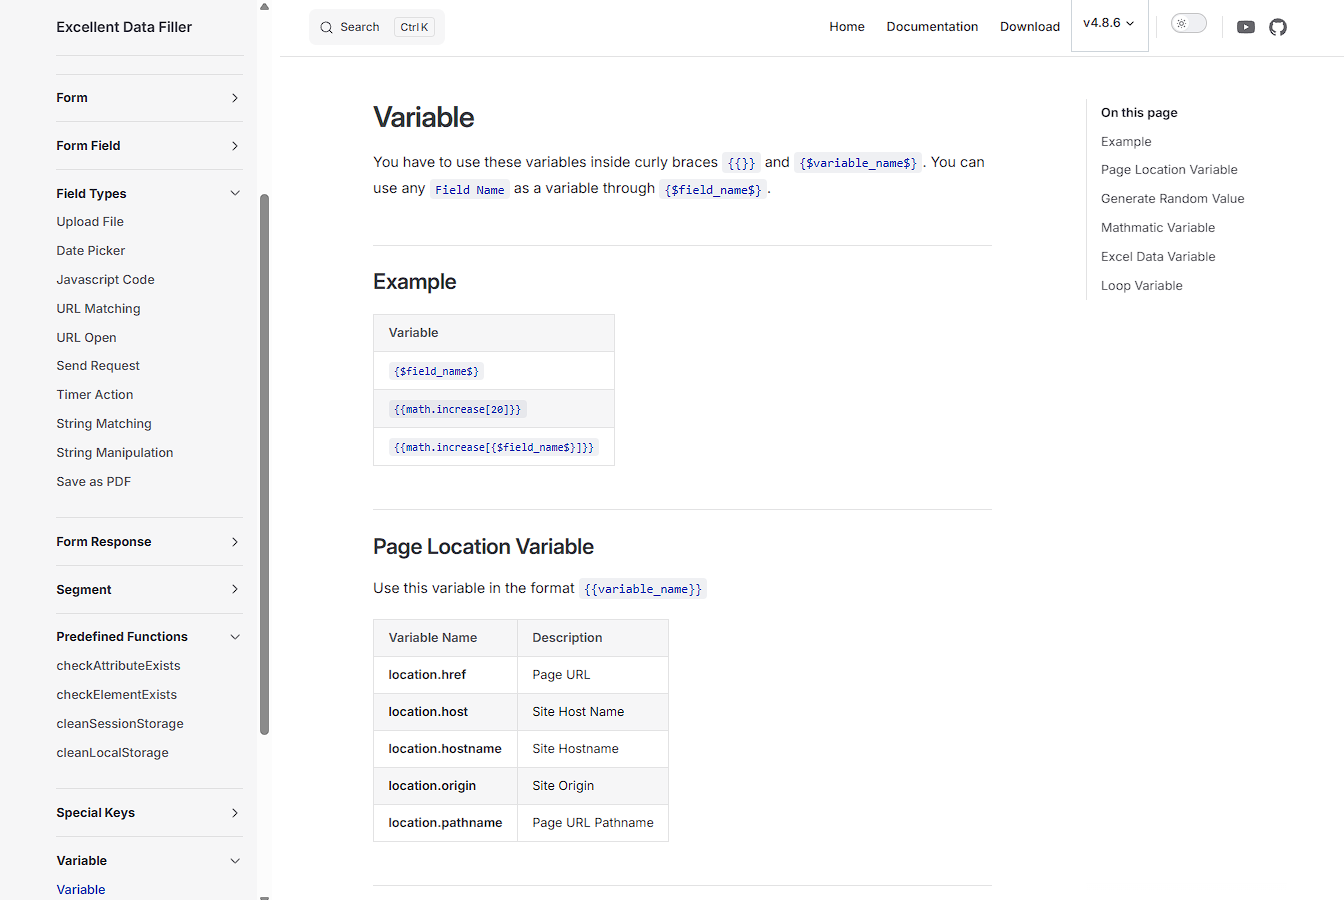Open the GitHub repository icon
Screen dimensions: 1344x900
click(x=1277, y=27)
